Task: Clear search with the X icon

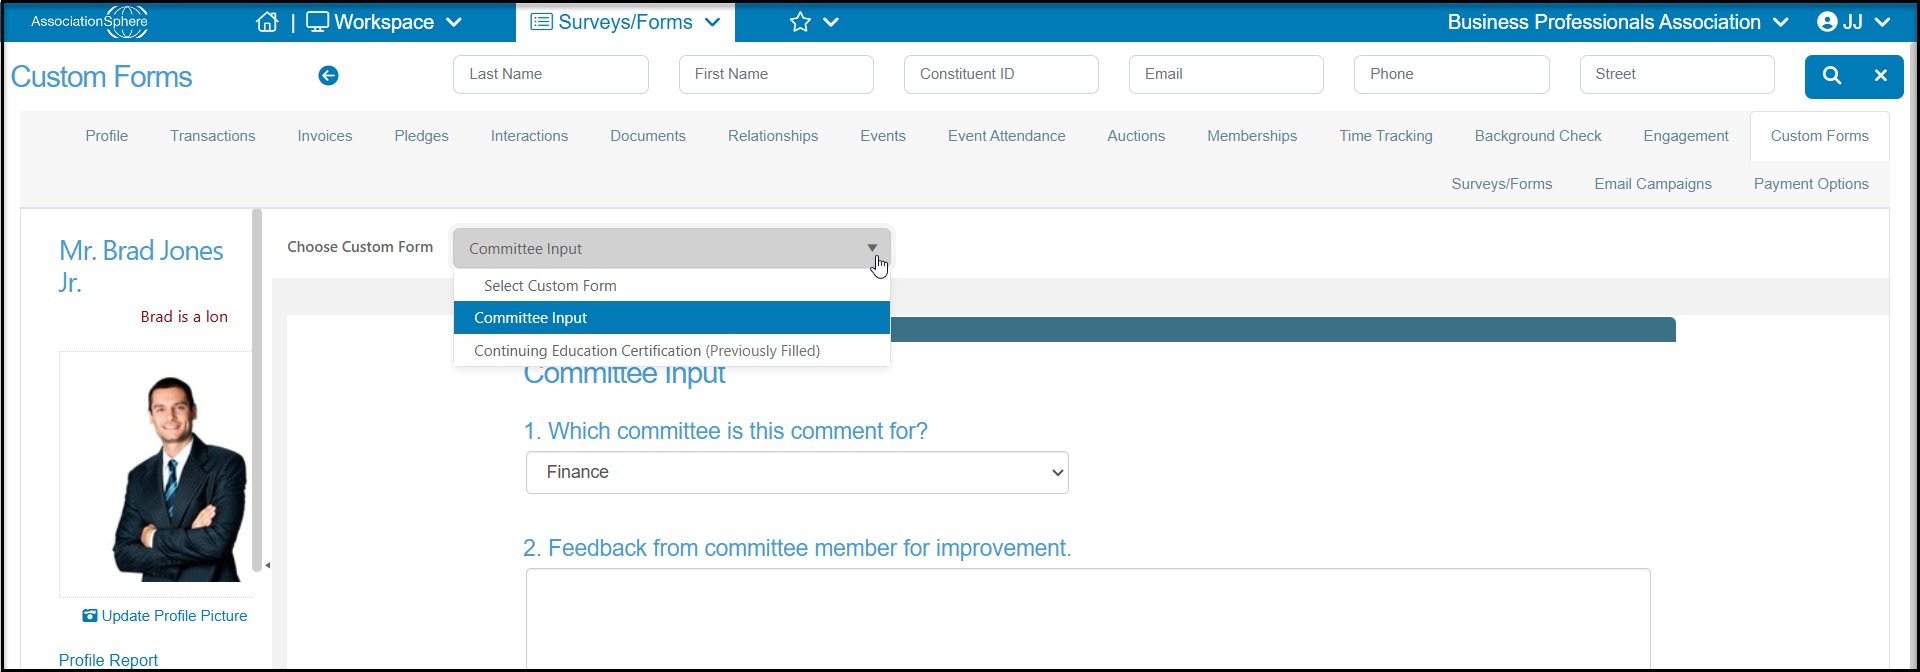Action: click(1881, 75)
